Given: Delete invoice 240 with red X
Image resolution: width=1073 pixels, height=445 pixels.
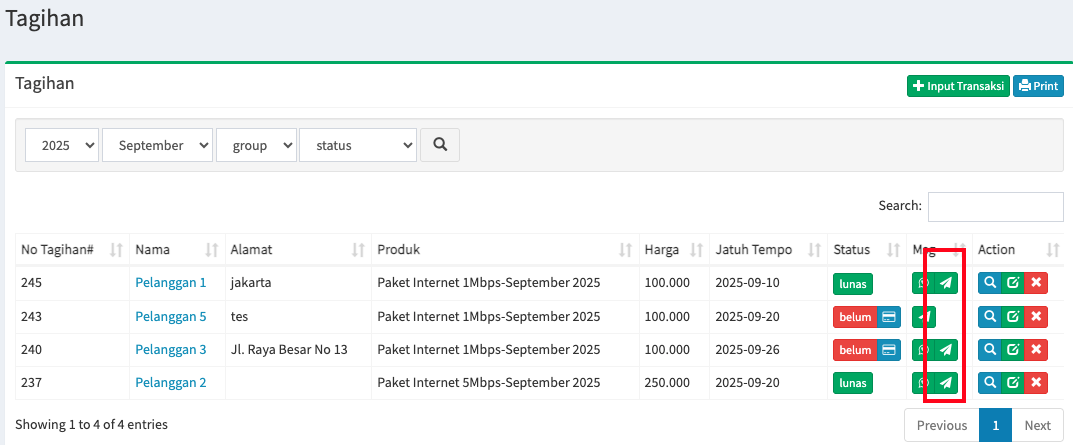Looking at the screenshot, I should [1036, 350].
